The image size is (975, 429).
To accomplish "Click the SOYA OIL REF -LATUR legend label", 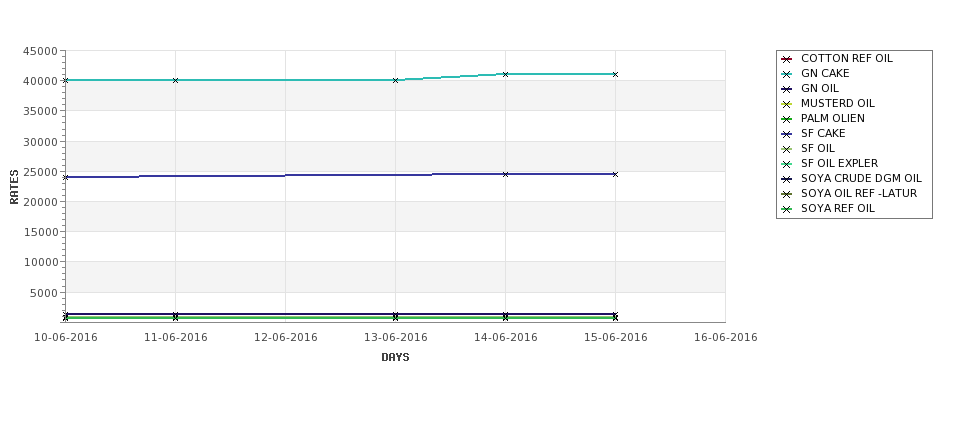I will 859,193.
